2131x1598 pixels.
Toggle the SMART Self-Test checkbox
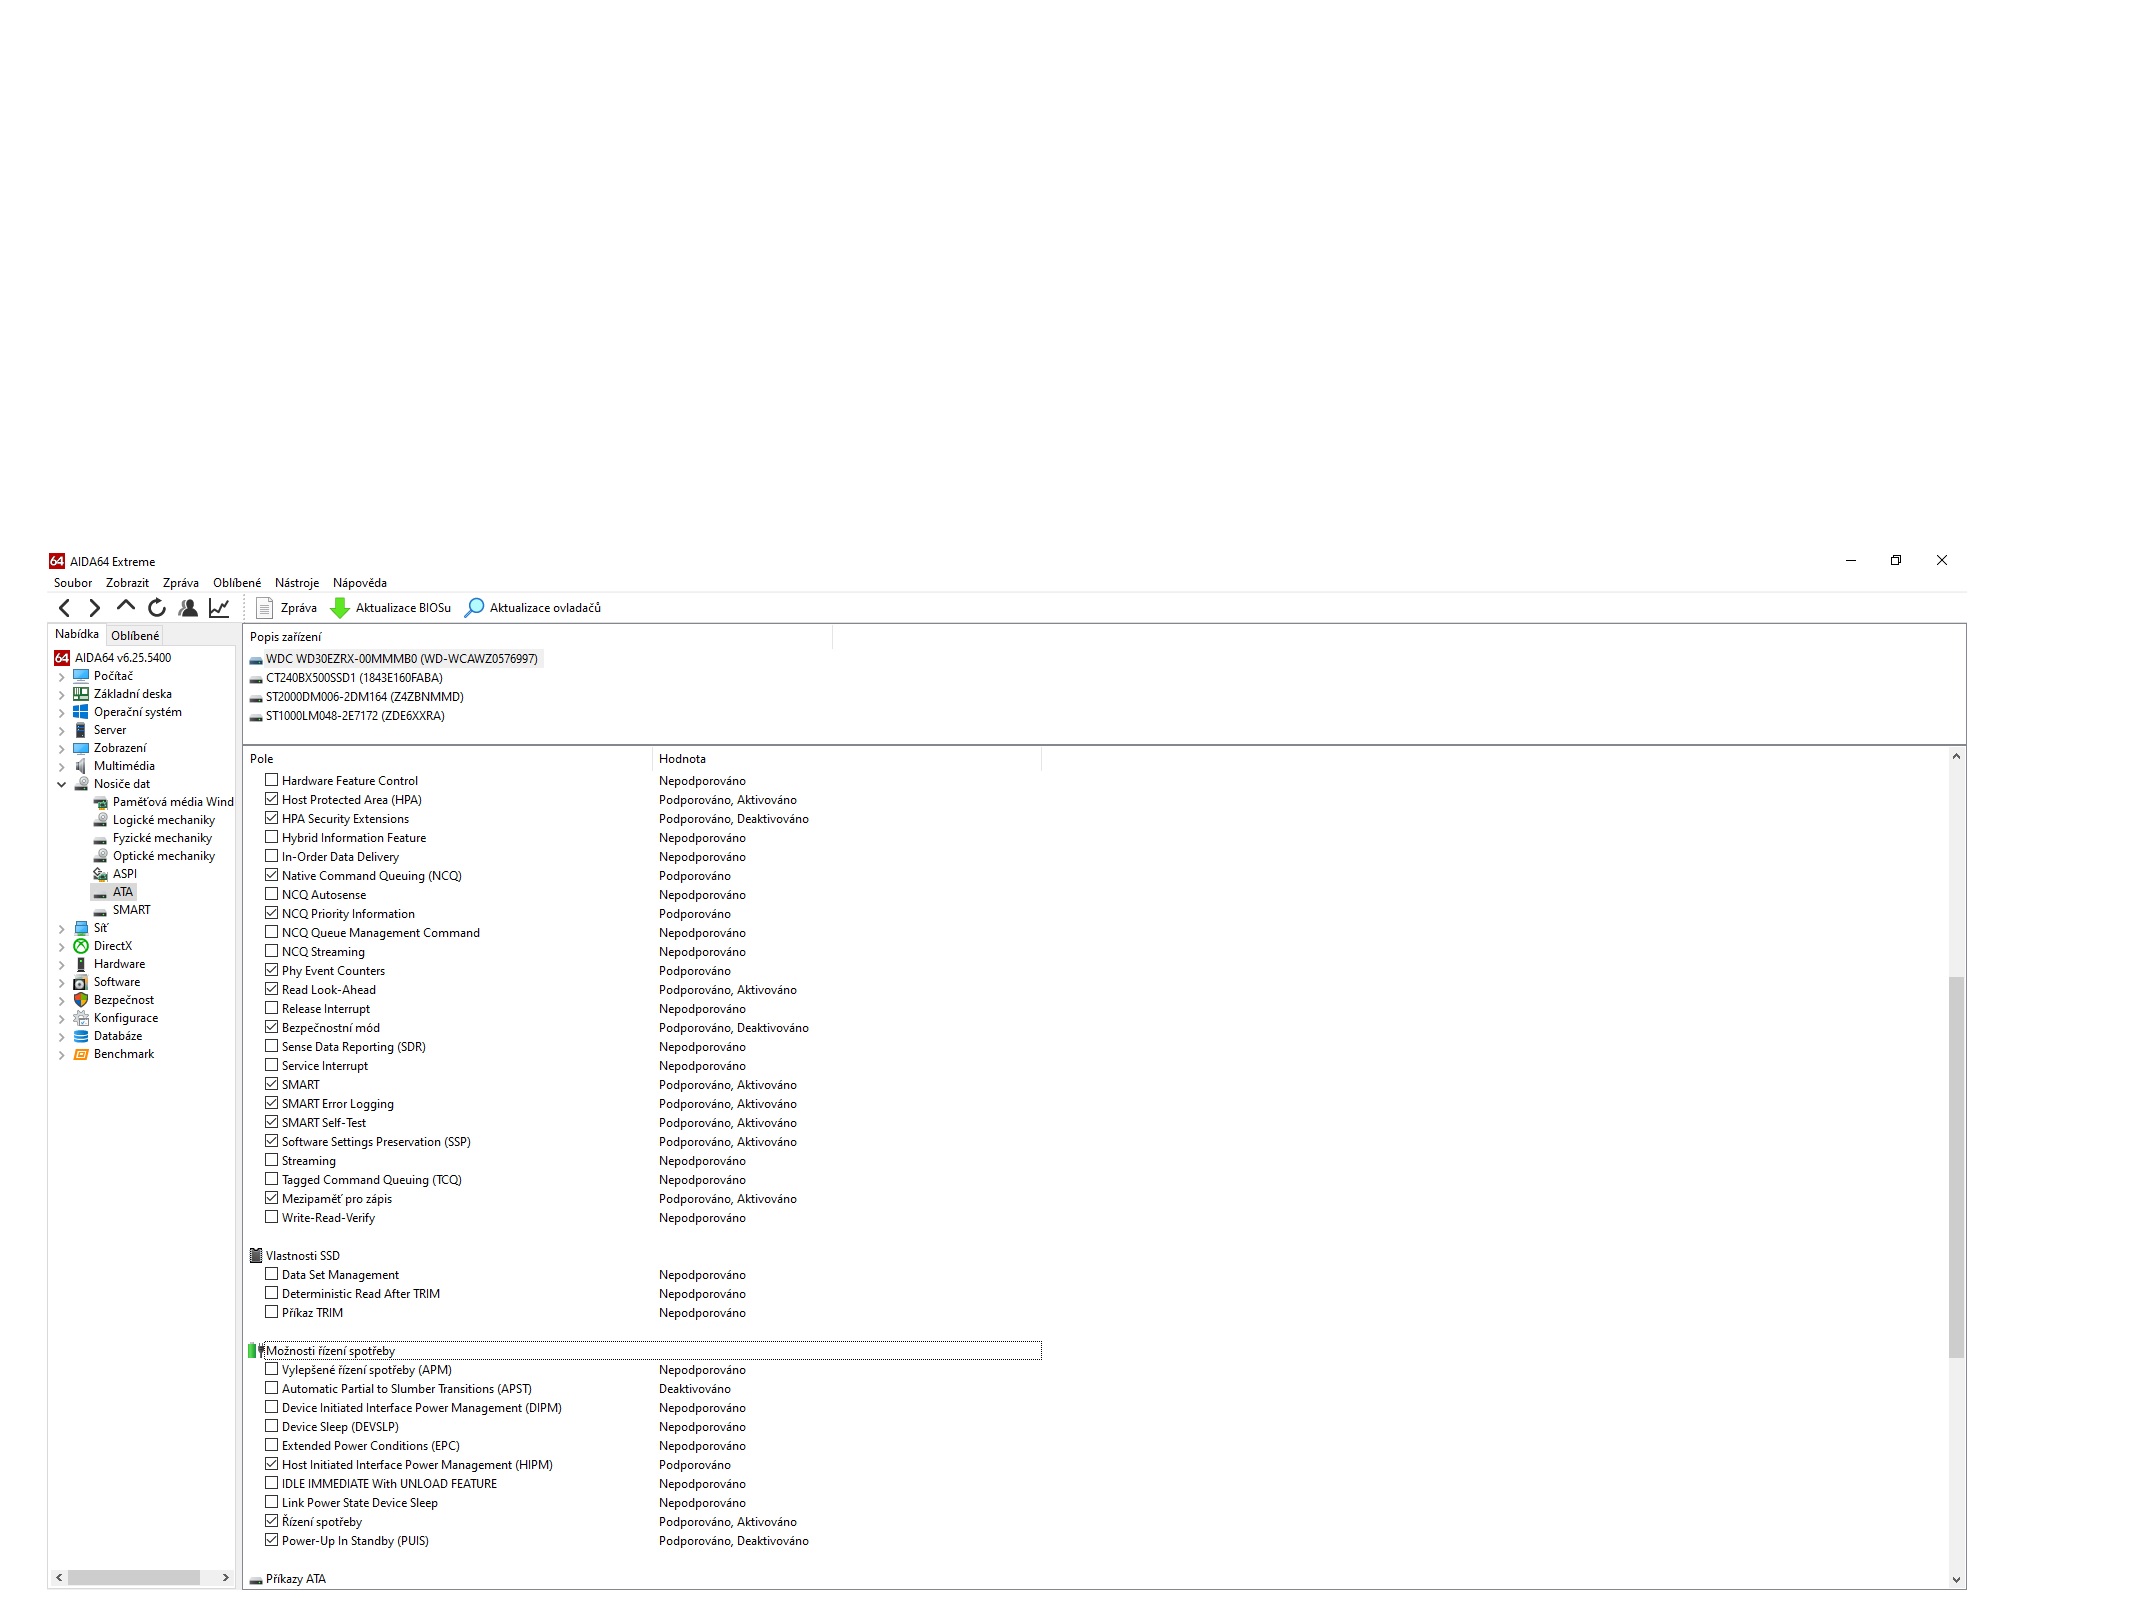[271, 1122]
